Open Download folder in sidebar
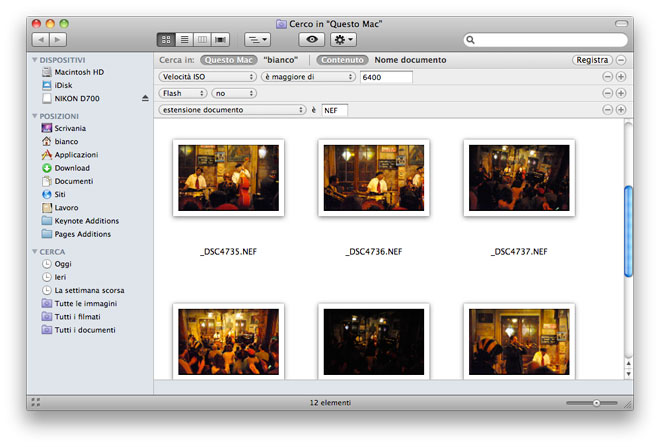Viewport: 660px width, 447px height. coord(72,168)
